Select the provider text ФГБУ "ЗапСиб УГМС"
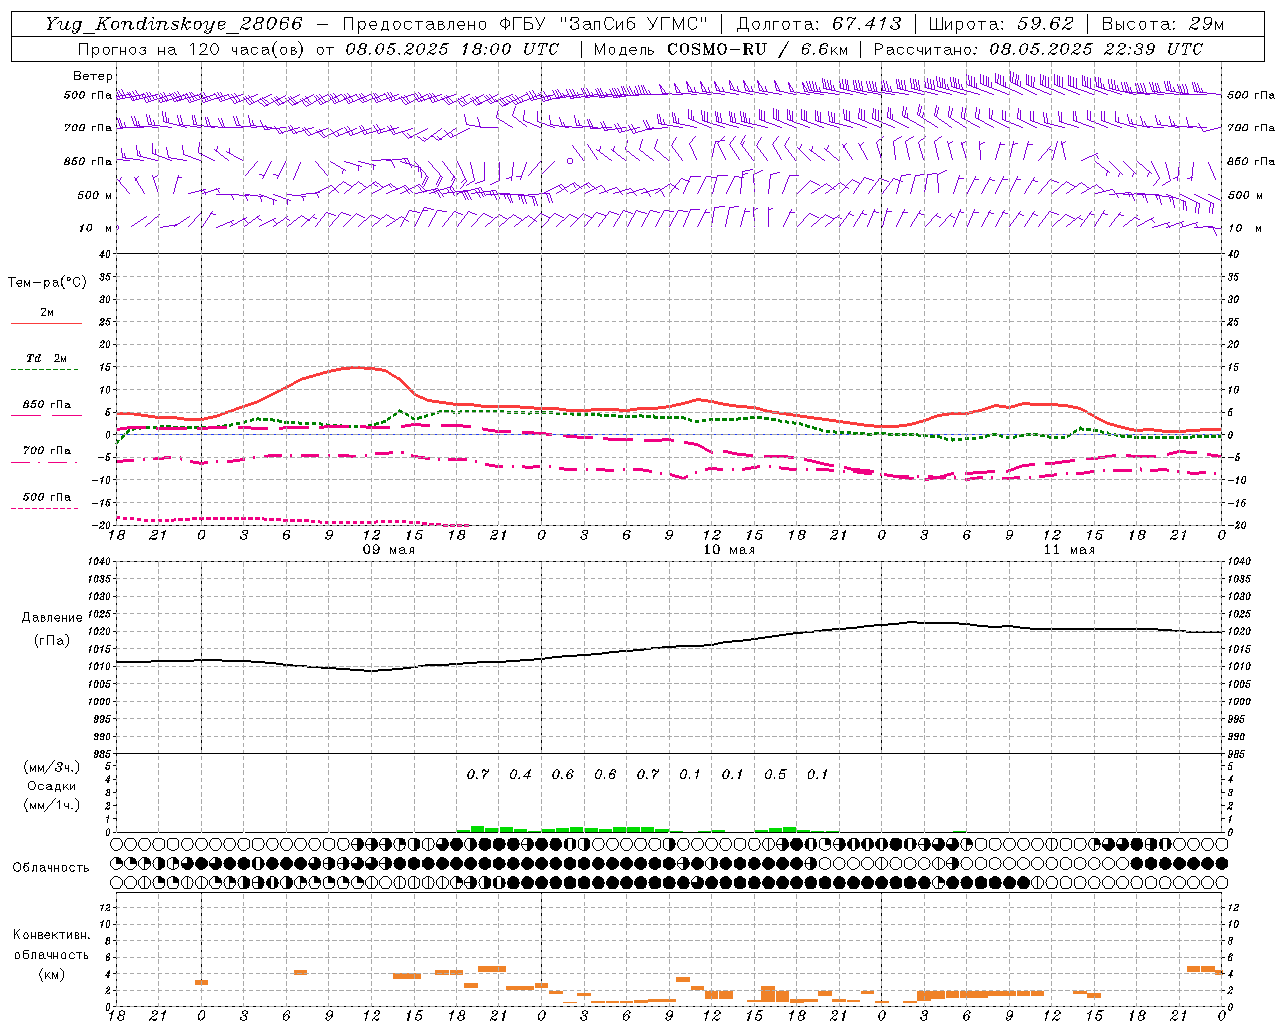The height and width of the screenshot is (1024, 1280). coord(602,24)
